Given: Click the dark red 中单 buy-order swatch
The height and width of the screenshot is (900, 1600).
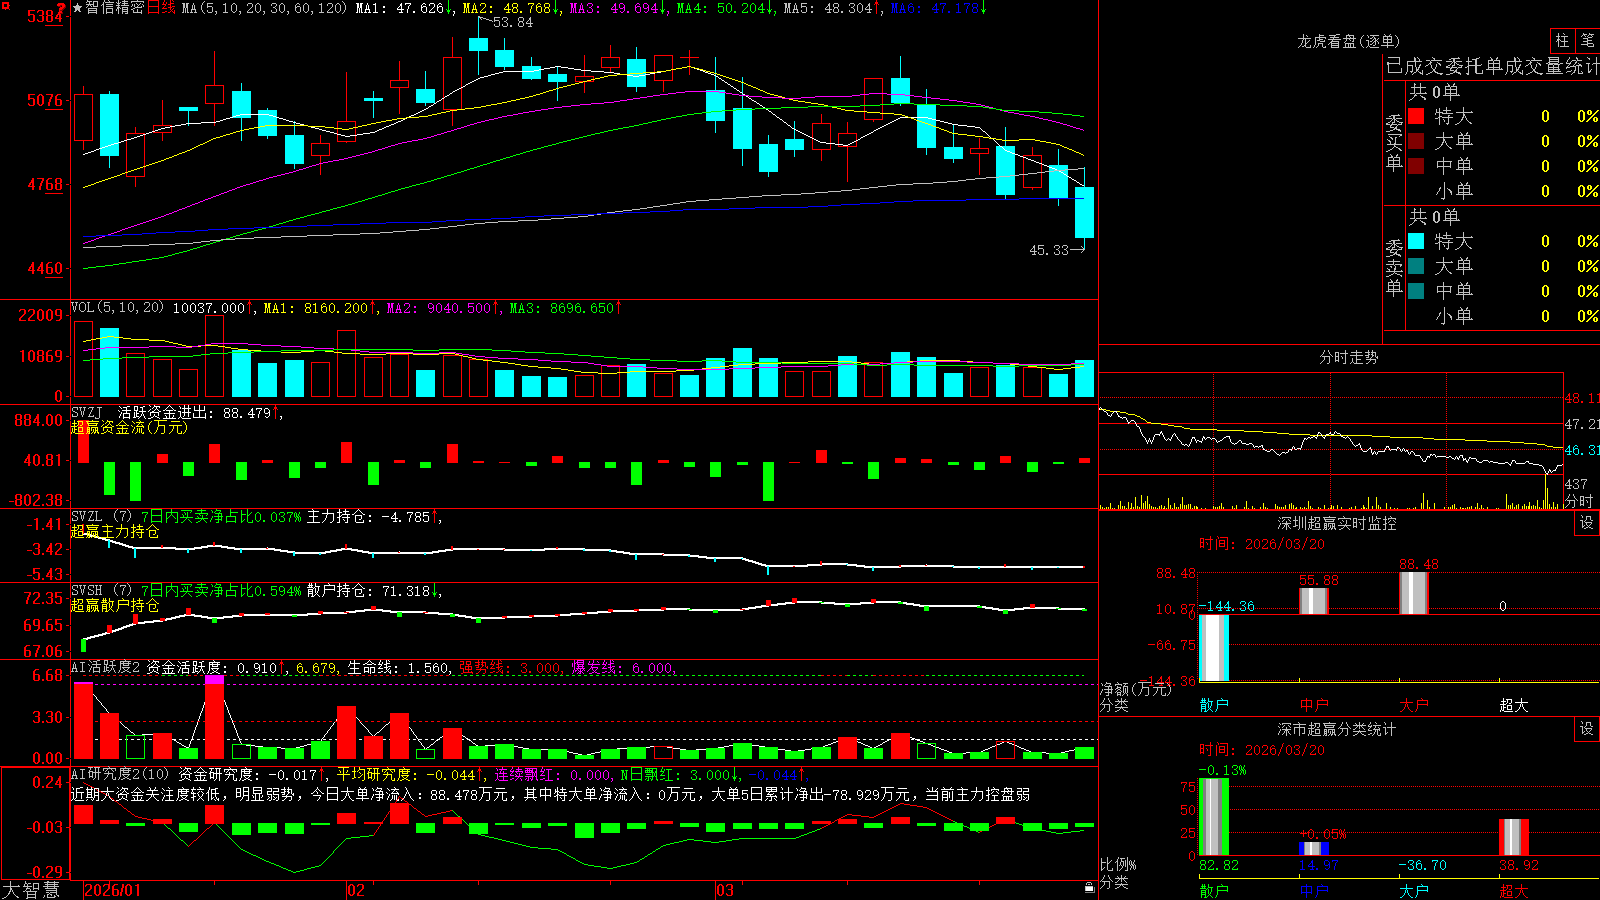Looking at the screenshot, I should 1416,166.
